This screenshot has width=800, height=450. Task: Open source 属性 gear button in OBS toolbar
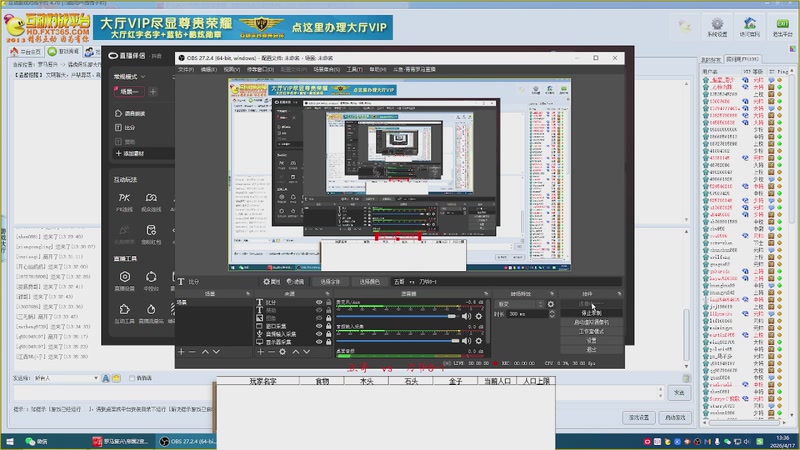tap(272, 282)
